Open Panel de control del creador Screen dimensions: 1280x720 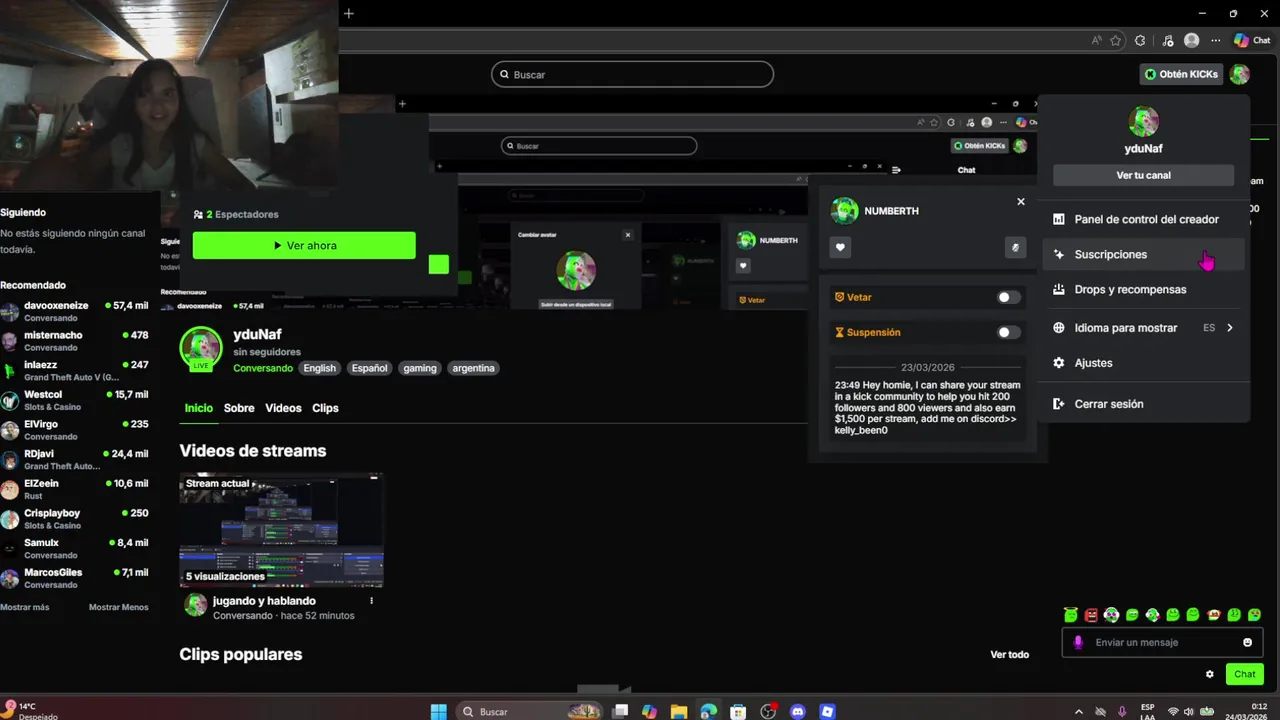point(1143,219)
